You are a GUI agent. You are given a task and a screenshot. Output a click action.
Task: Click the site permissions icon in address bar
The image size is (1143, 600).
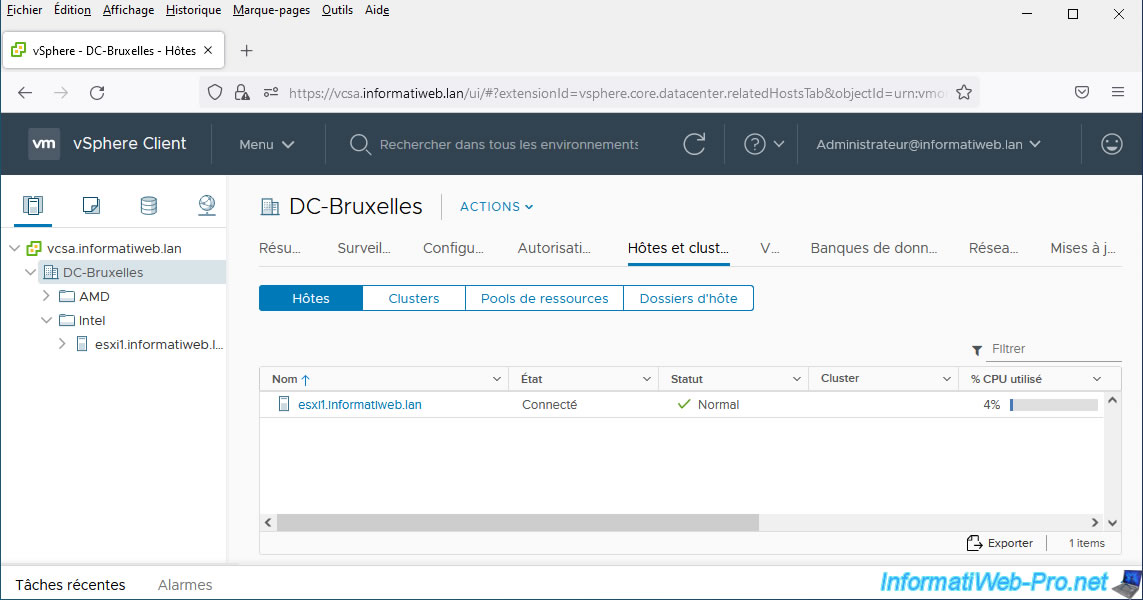(x=270, y=93)
